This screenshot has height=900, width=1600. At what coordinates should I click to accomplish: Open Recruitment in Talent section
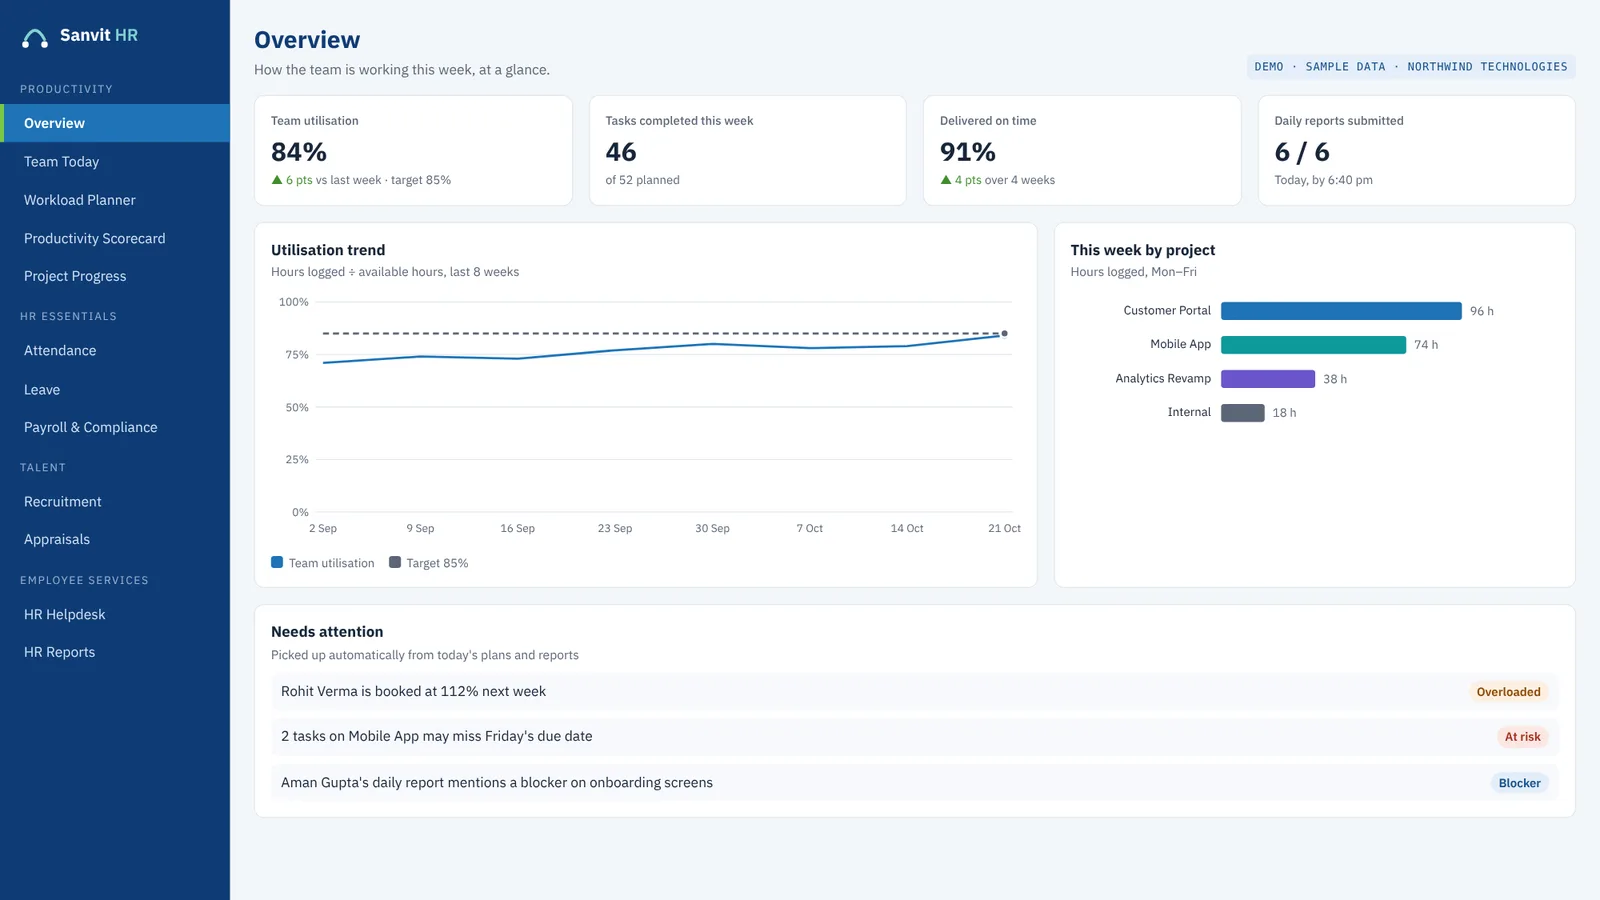click(115, 501)
